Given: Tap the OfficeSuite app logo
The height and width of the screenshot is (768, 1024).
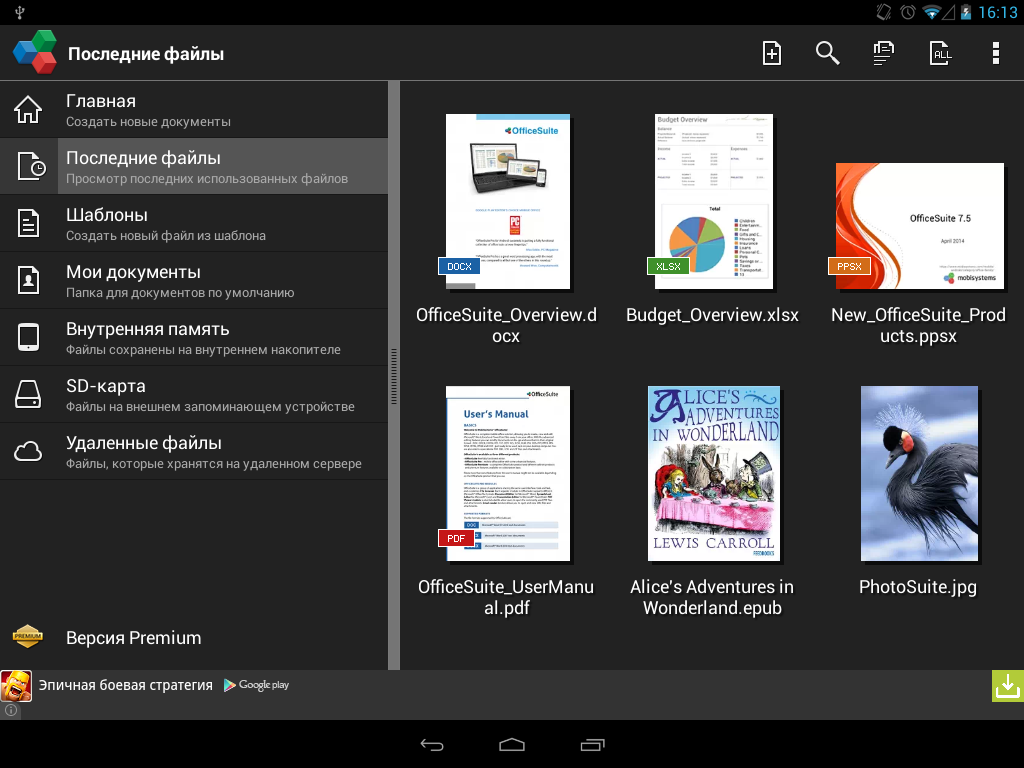Looking at the screenshot, I should (x=34, y=53).
